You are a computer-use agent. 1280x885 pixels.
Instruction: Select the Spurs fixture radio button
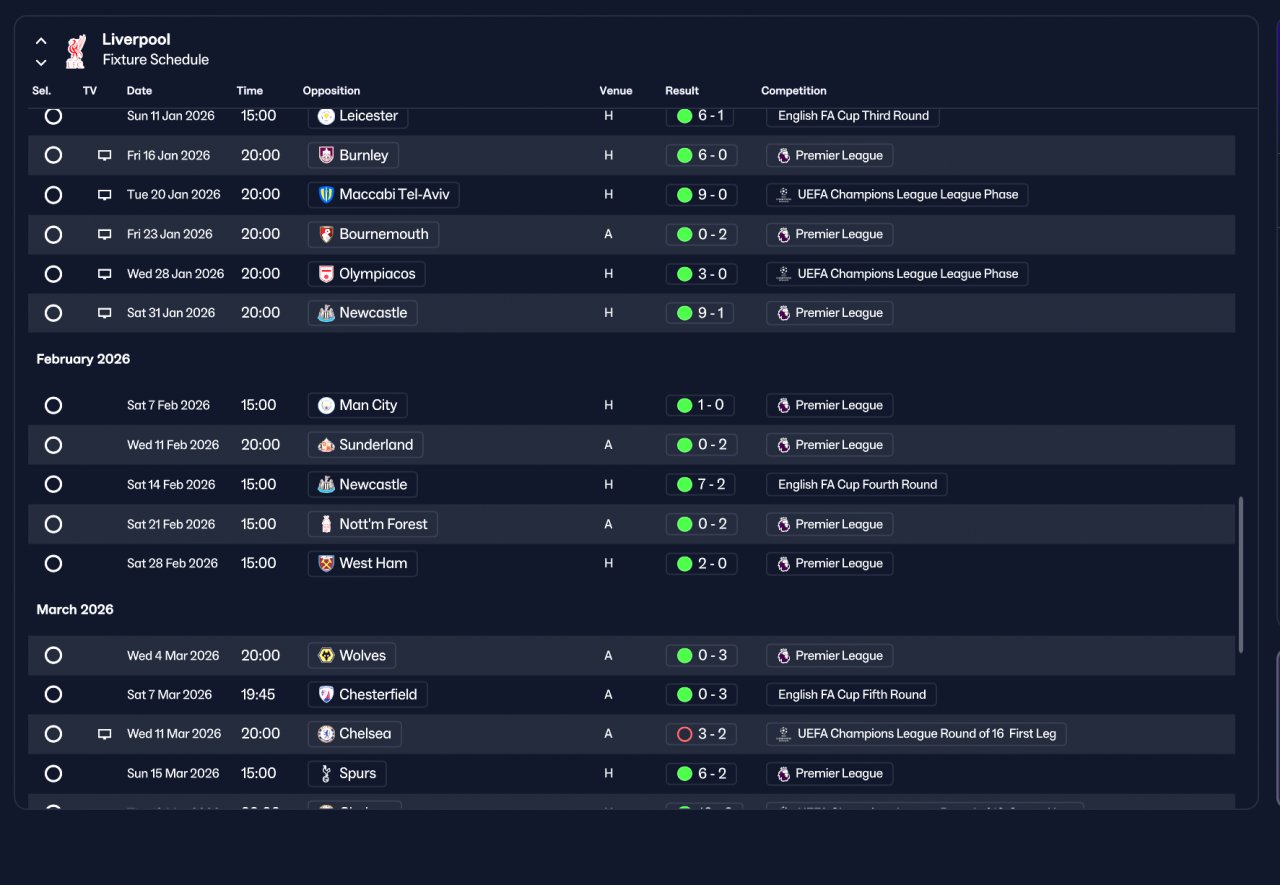coord(53,774)
